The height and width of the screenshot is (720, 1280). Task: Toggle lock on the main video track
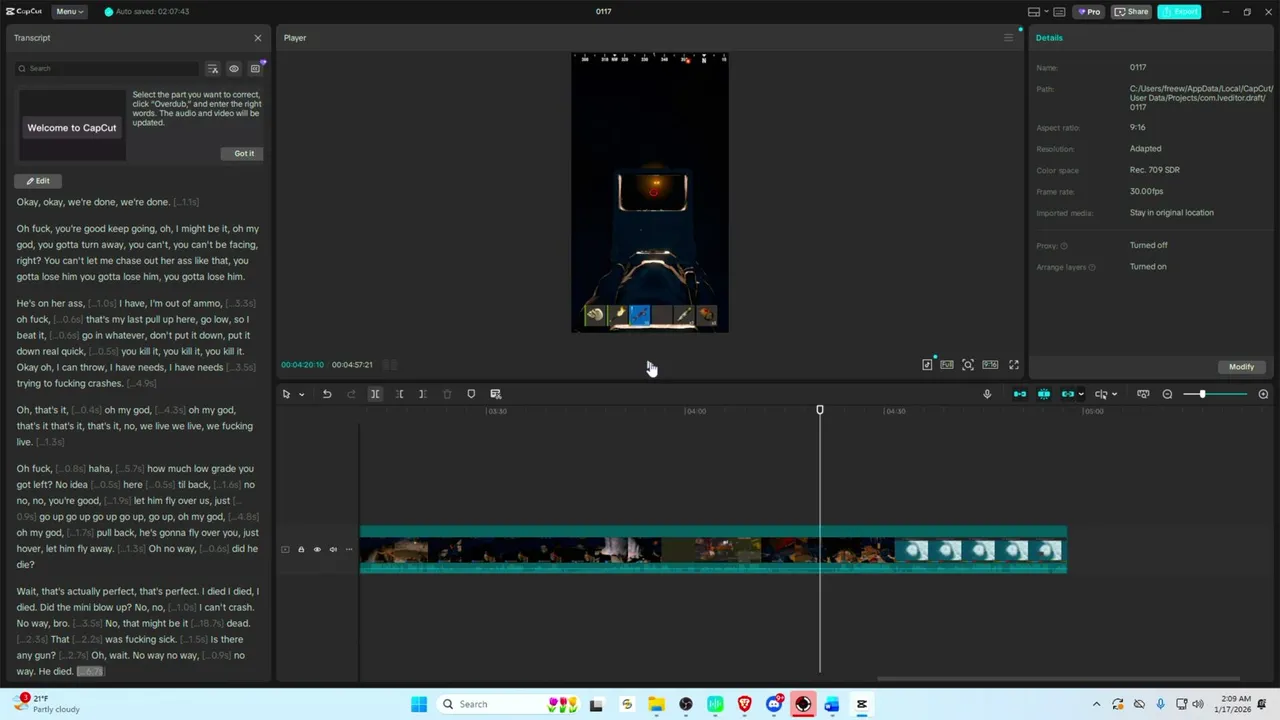301,549
